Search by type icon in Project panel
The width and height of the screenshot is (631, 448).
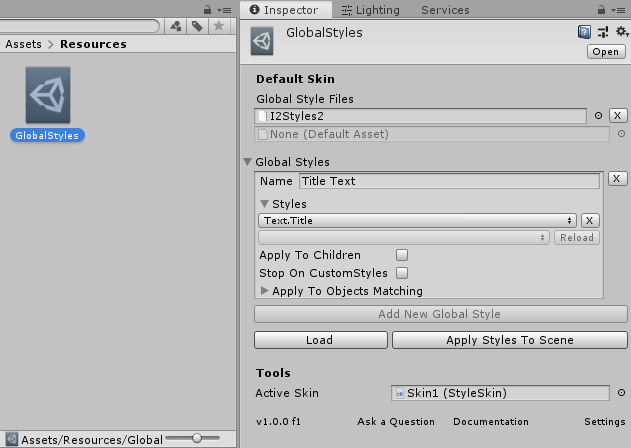click(178, 27)
